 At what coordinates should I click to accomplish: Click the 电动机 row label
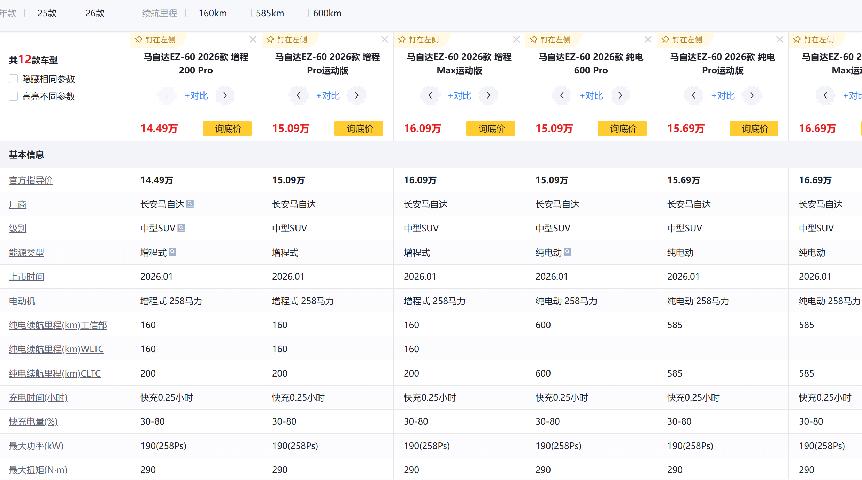[22, 301]
